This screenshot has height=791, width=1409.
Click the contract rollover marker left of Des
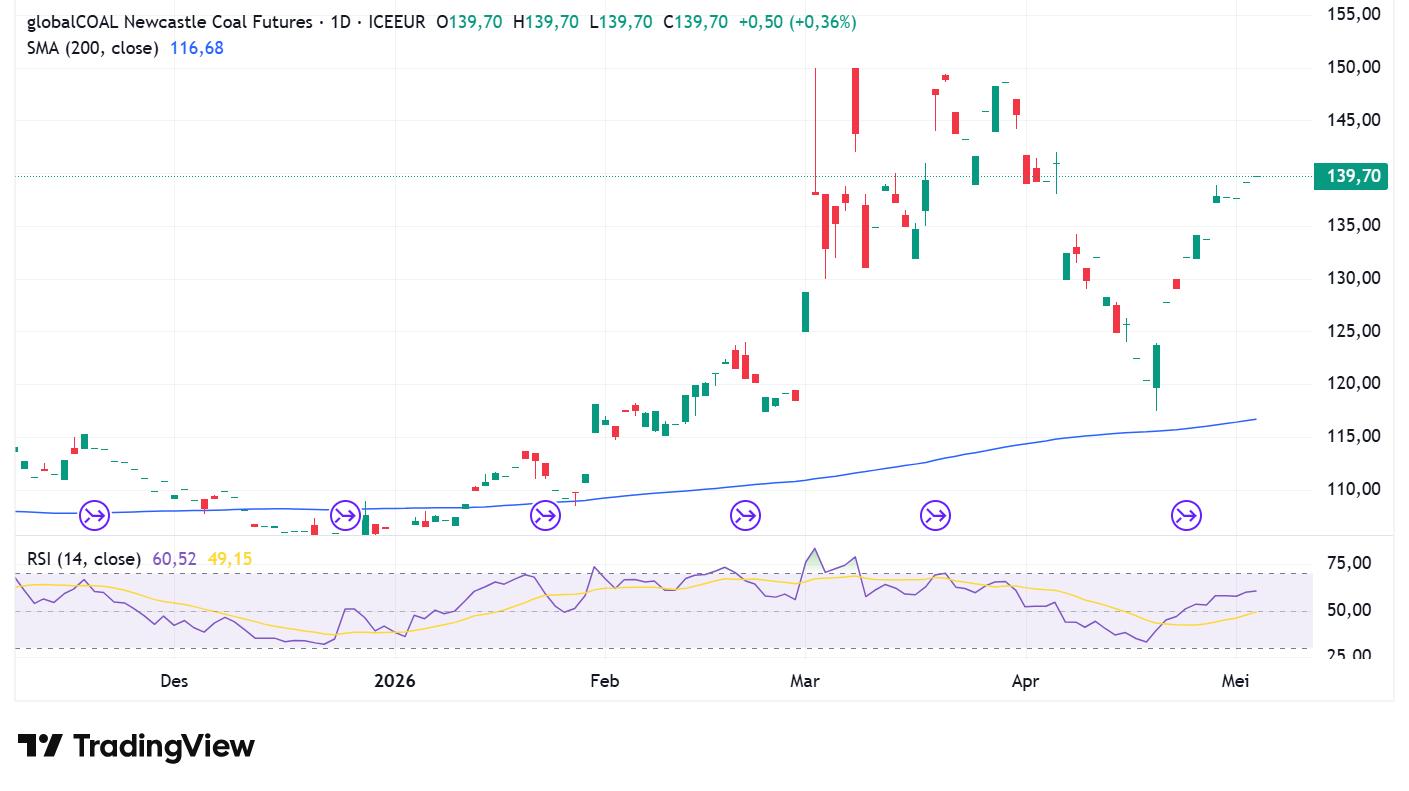pos(95,516)
